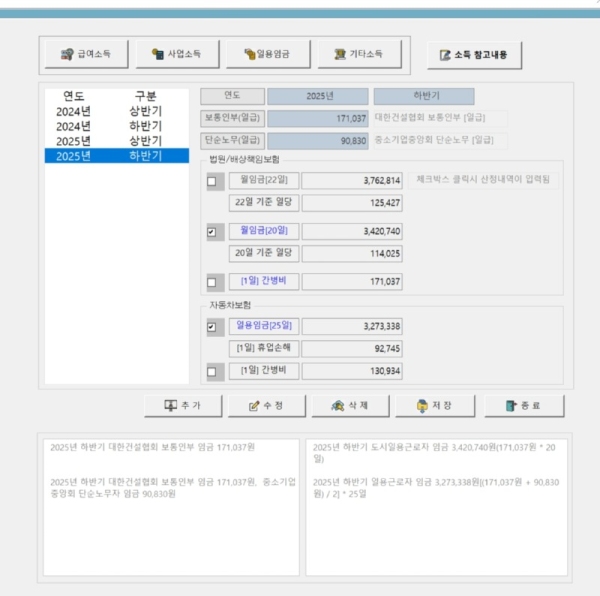Uncheck the 일용임금[25일] checkbox
Image resolution: width=600 pixels, height=596 pixels.
pos(212,327)
